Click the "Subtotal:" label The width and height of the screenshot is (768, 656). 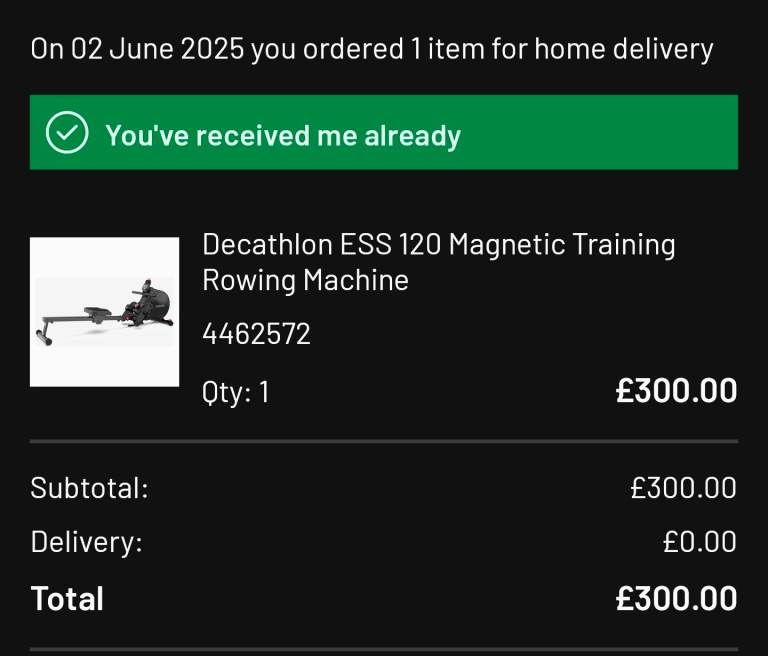(x=89, y=488)
